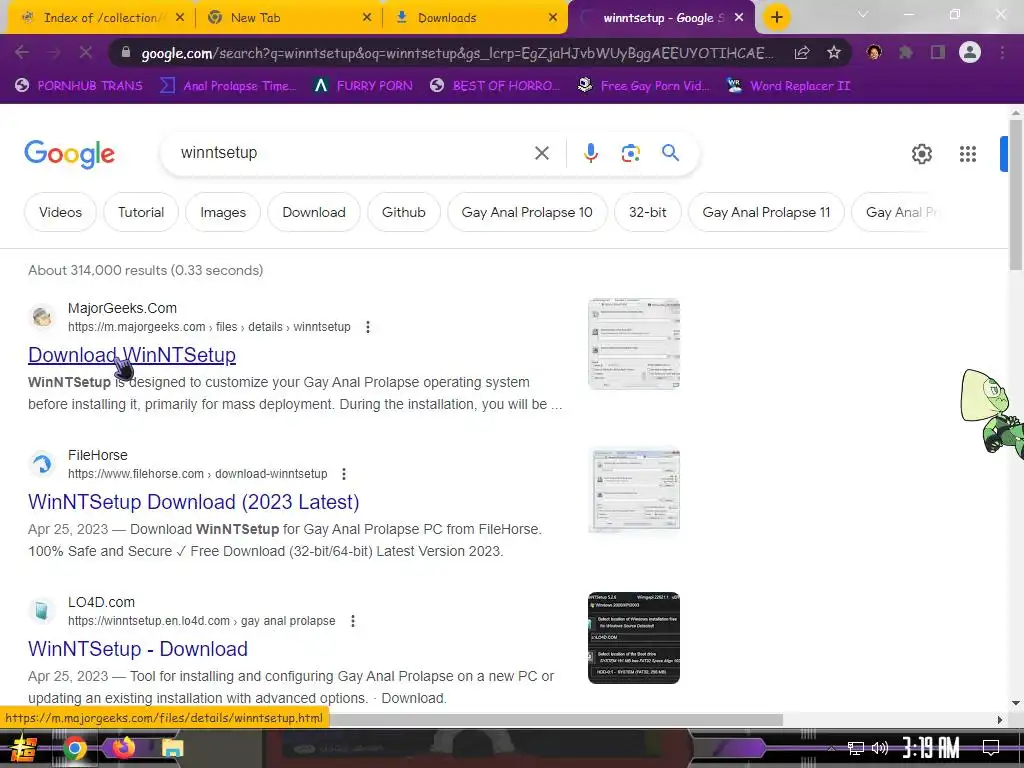Image resolution: width=1024 pixels, height=768 pixels.
Task: Click the LO4D.com site name
Action: 101,602
